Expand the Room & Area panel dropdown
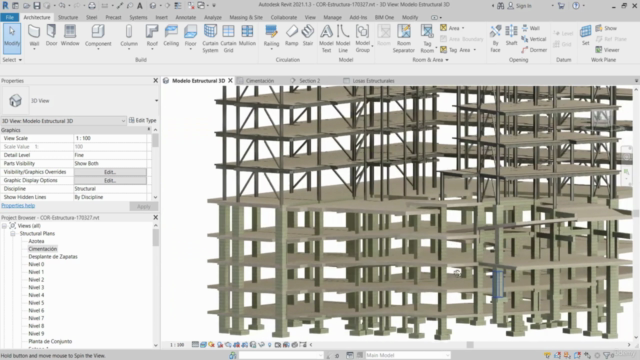This screenshot has height=360, width=640. click(430, 60)
